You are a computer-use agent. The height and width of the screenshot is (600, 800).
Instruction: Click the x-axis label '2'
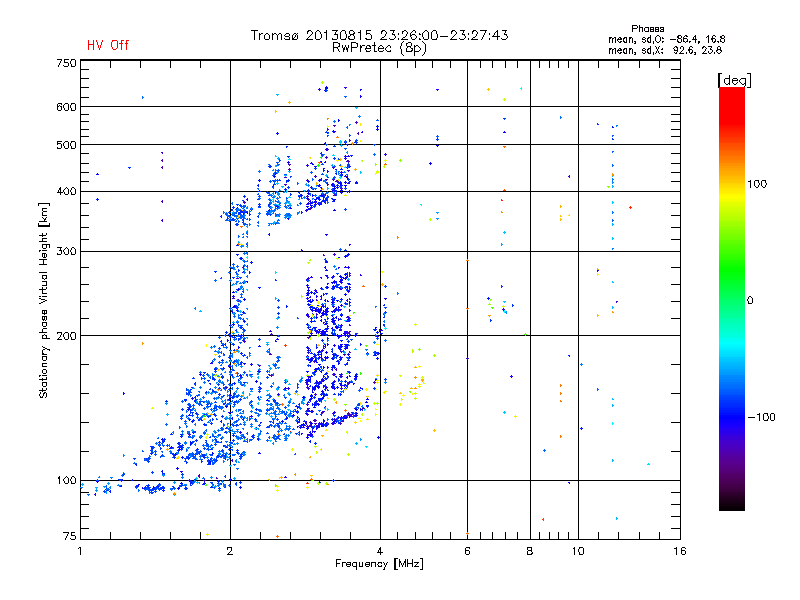pyautogui.click(x=230, y=551)
